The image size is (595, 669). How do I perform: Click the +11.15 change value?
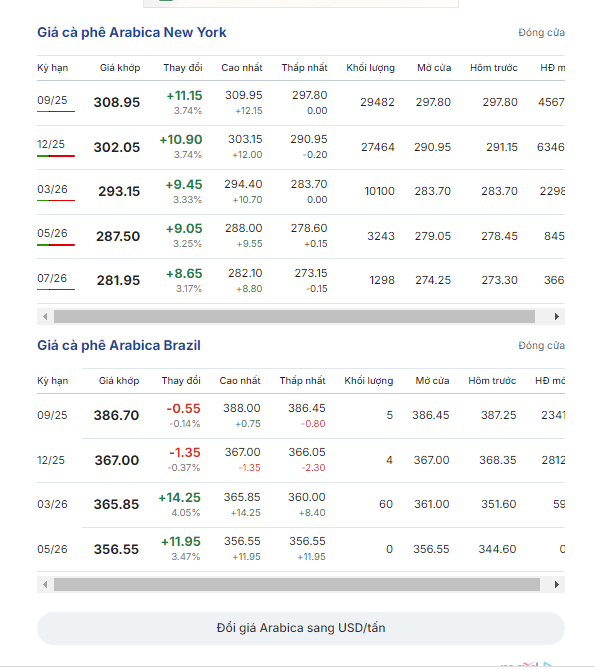[184, 96]
